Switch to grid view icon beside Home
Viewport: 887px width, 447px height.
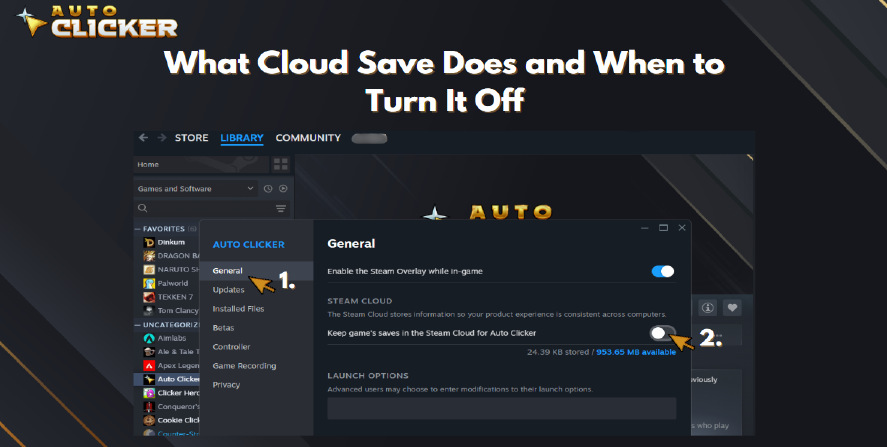point(281,165)
